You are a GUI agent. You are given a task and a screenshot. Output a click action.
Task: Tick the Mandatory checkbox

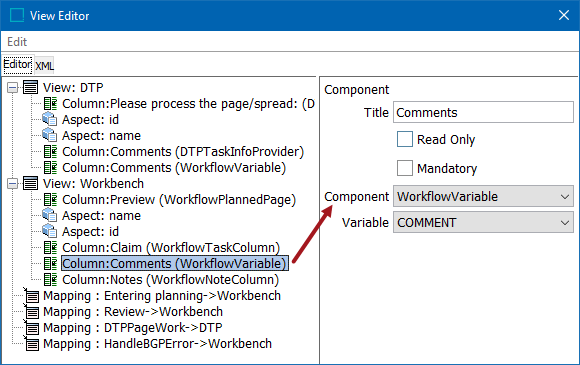tap(405, 168)
